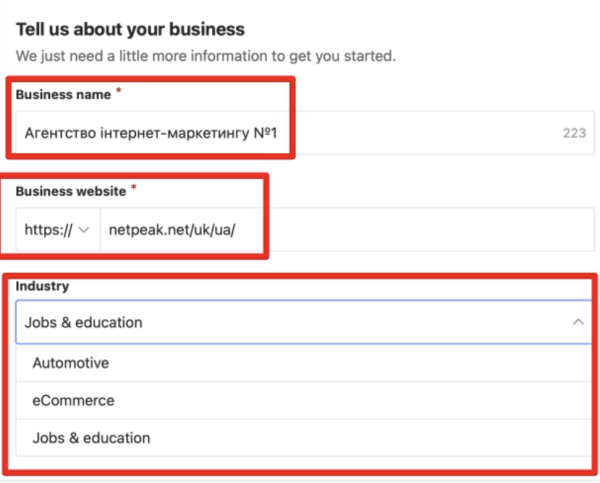Select Automotive from the industry list

click(x=305, y=363)
